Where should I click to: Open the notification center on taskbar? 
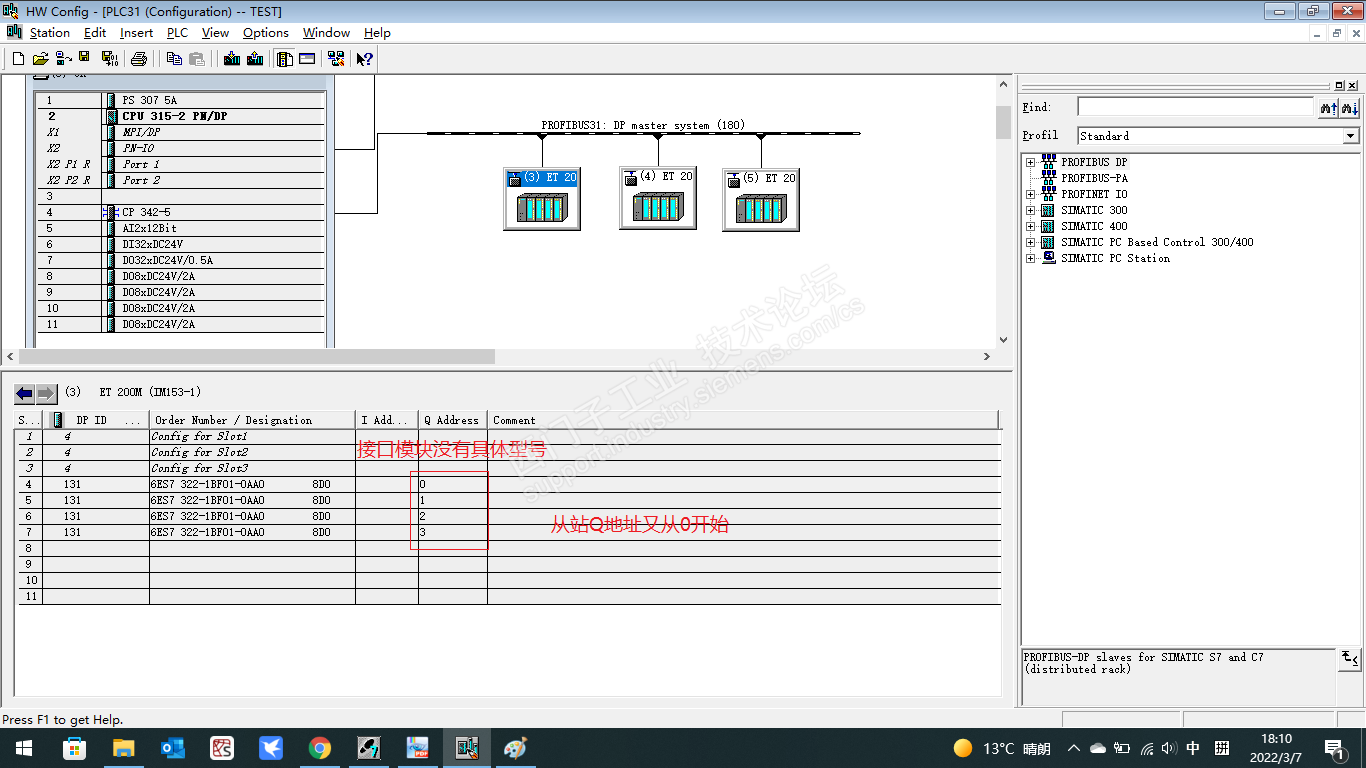[x=1334, y=748]
